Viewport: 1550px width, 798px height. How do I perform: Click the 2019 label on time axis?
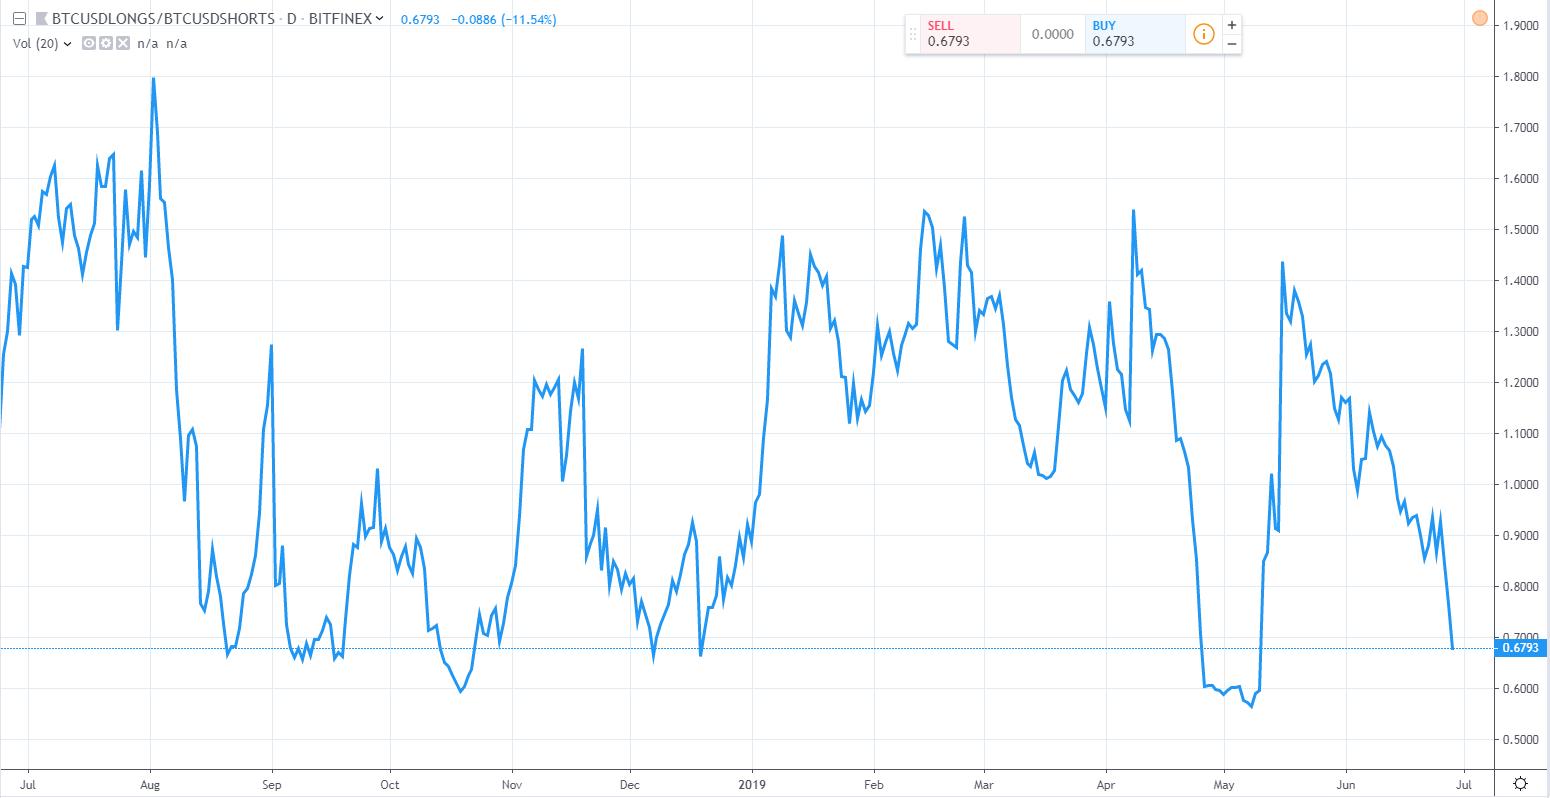click(x=751, y=784)
